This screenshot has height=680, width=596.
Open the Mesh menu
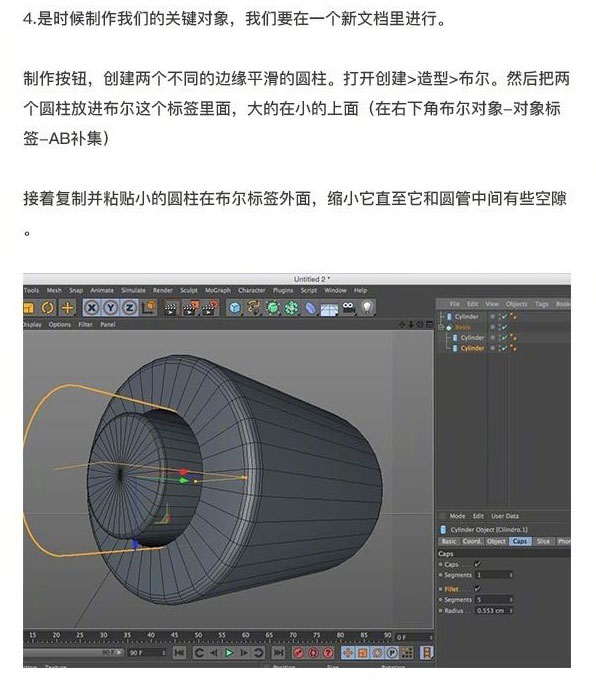(54, 290)
